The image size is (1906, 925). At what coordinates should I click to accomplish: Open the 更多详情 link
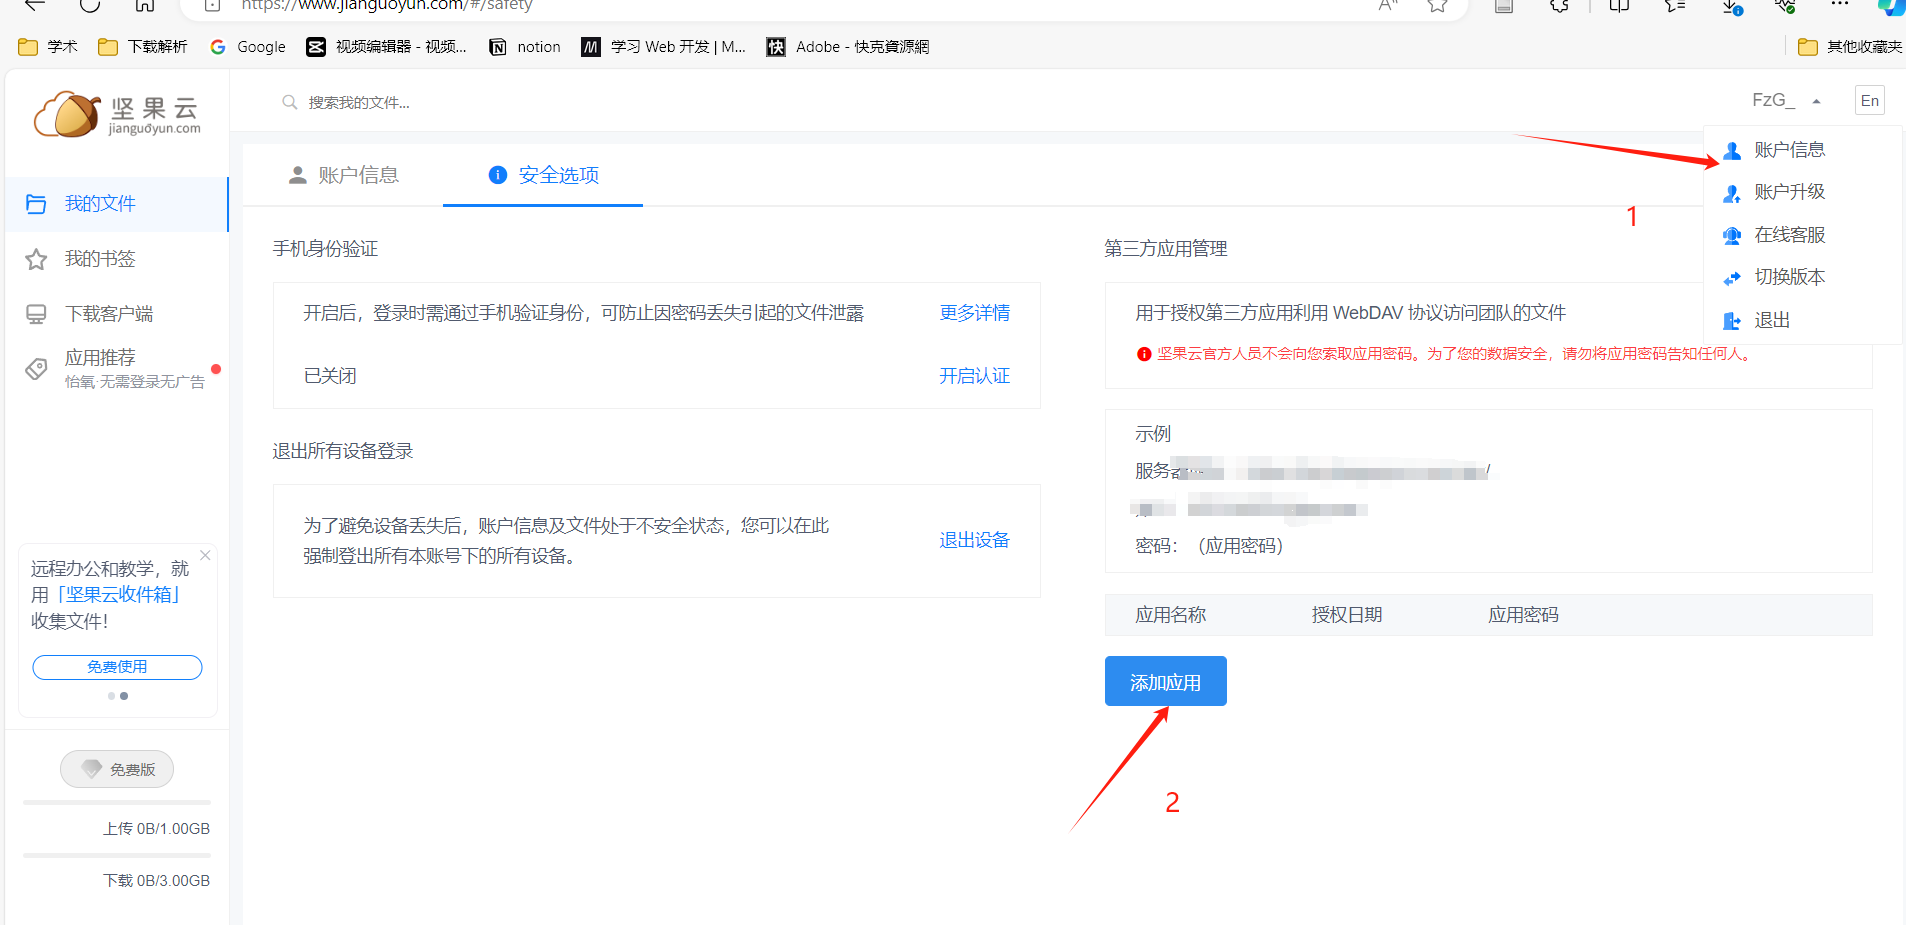click(974, 313)
